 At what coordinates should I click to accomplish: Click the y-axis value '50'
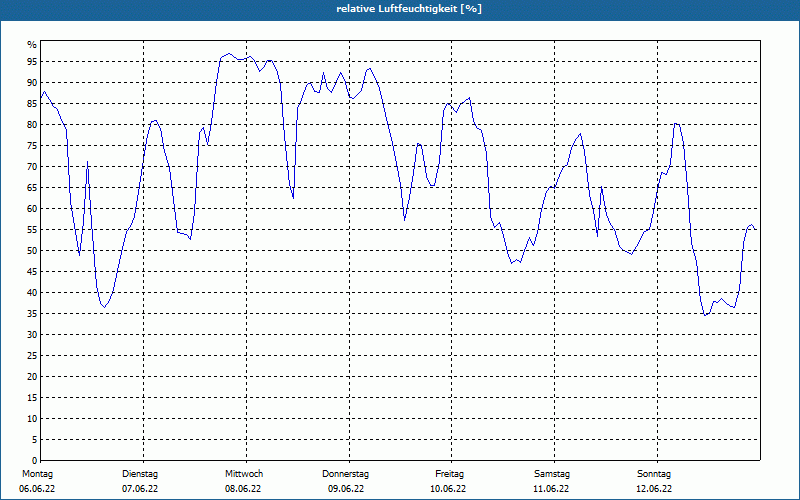click(x=32, y=251)
